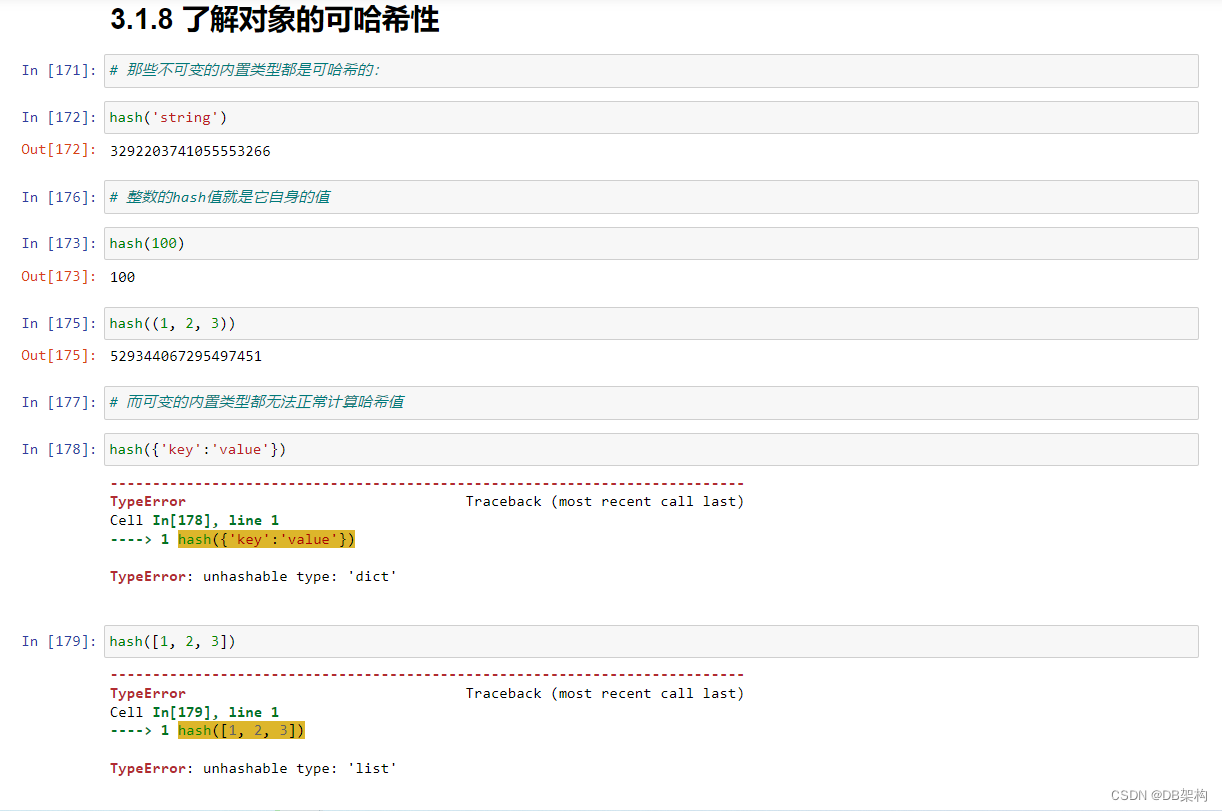The height and width of the screenshot is (811, 1222).
Task: Click the hash(100) code cell
Action: 651,243
